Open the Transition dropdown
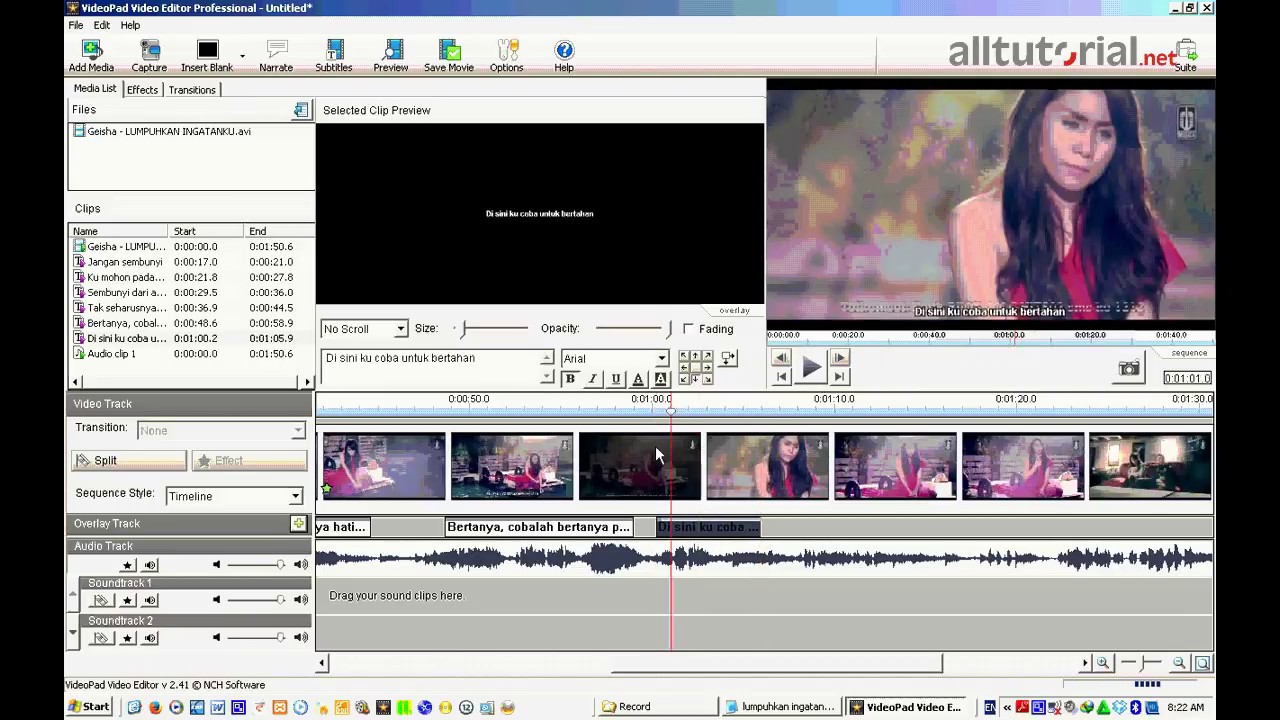Screen dimensions: 1280x720 pos(221,430)
